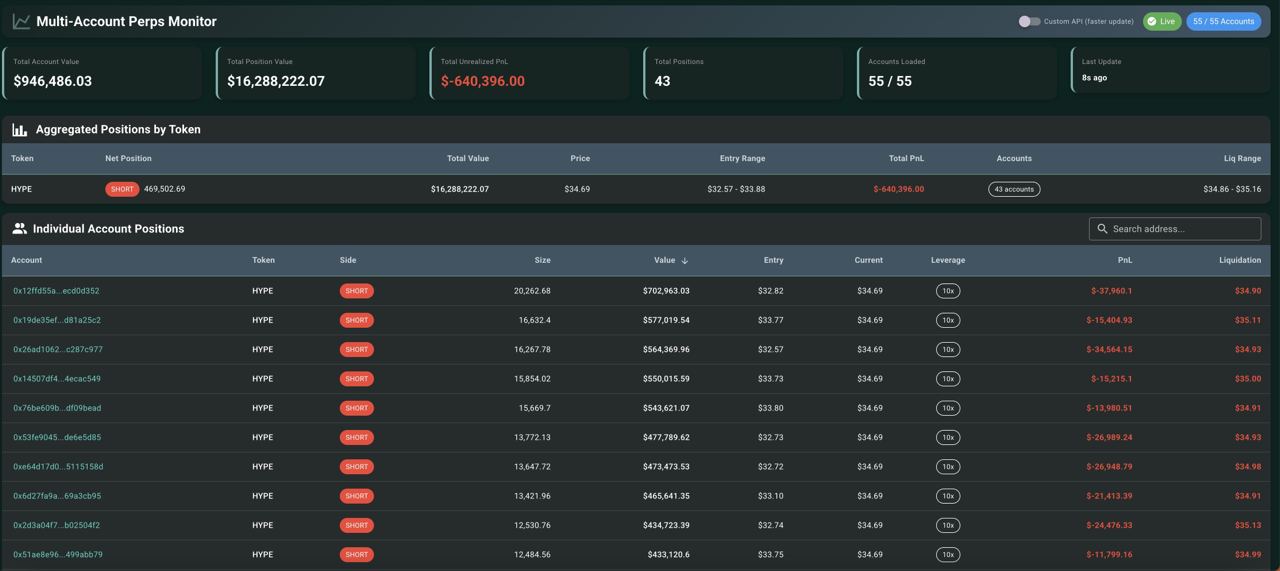Click the 10x leverage badge for 0x12ffd55a

pos(947,291)
